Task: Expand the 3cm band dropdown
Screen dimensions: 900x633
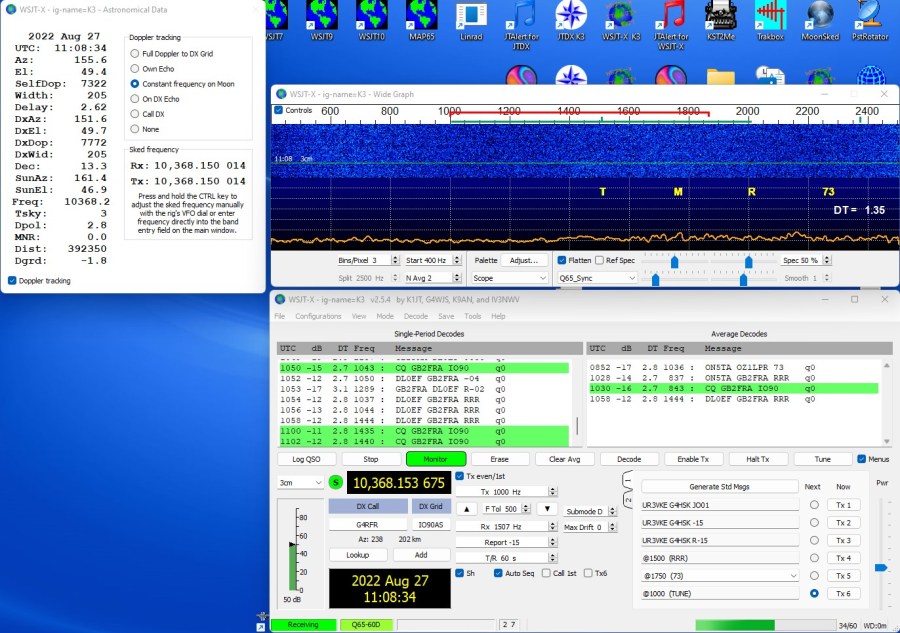Action: [x=299, y=483]
